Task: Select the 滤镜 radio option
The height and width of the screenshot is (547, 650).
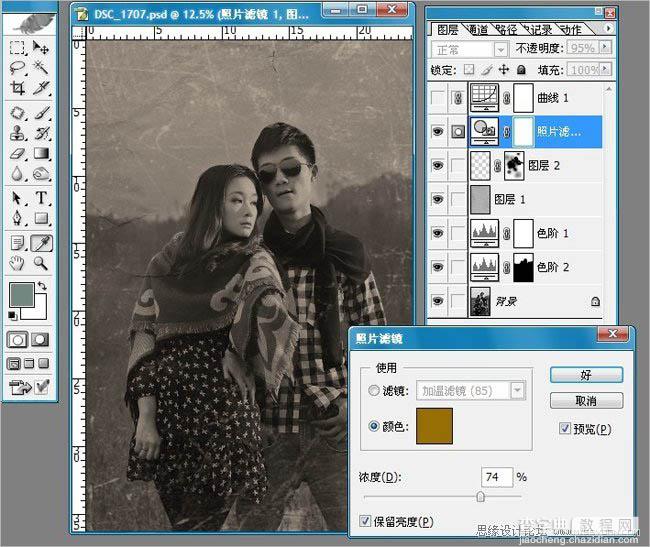Action: click(x=374, y=390)
